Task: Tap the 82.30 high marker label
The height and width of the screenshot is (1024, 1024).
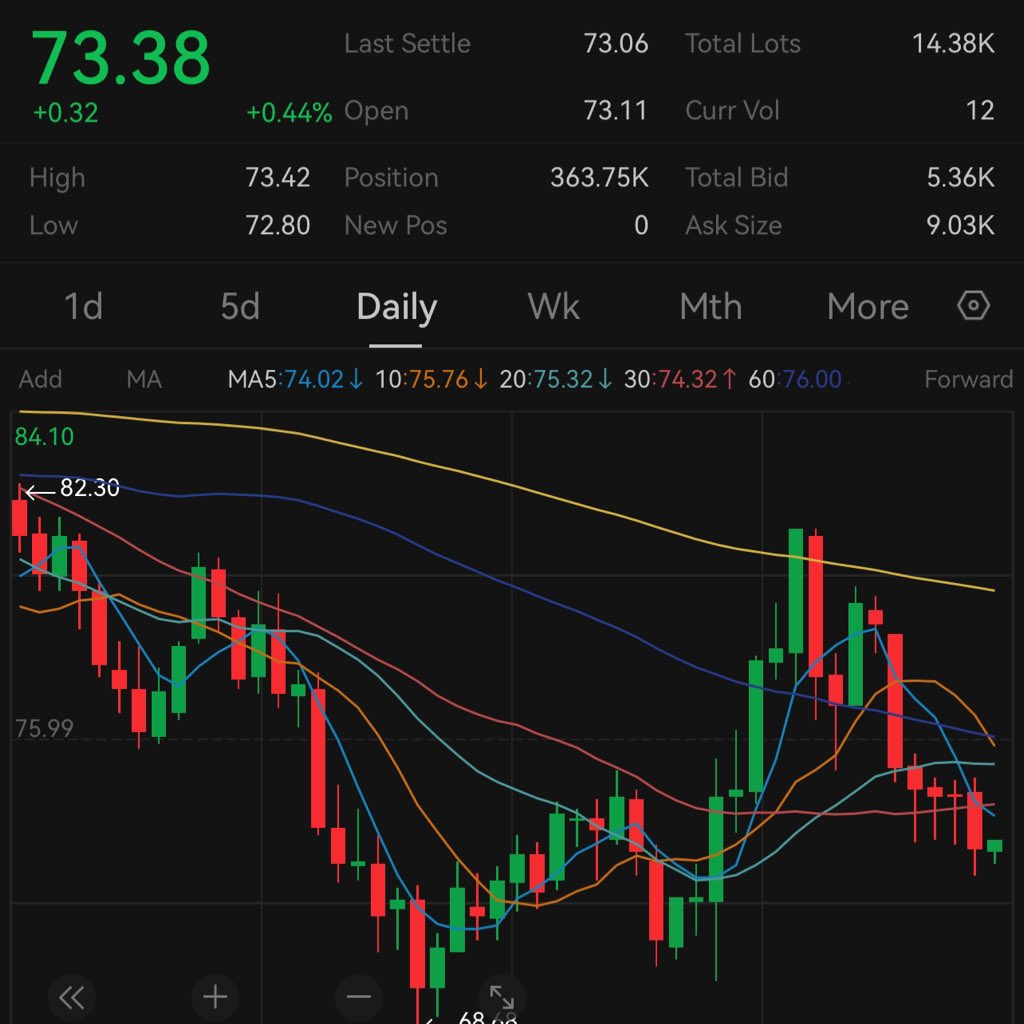Action: tap(89, 488)
